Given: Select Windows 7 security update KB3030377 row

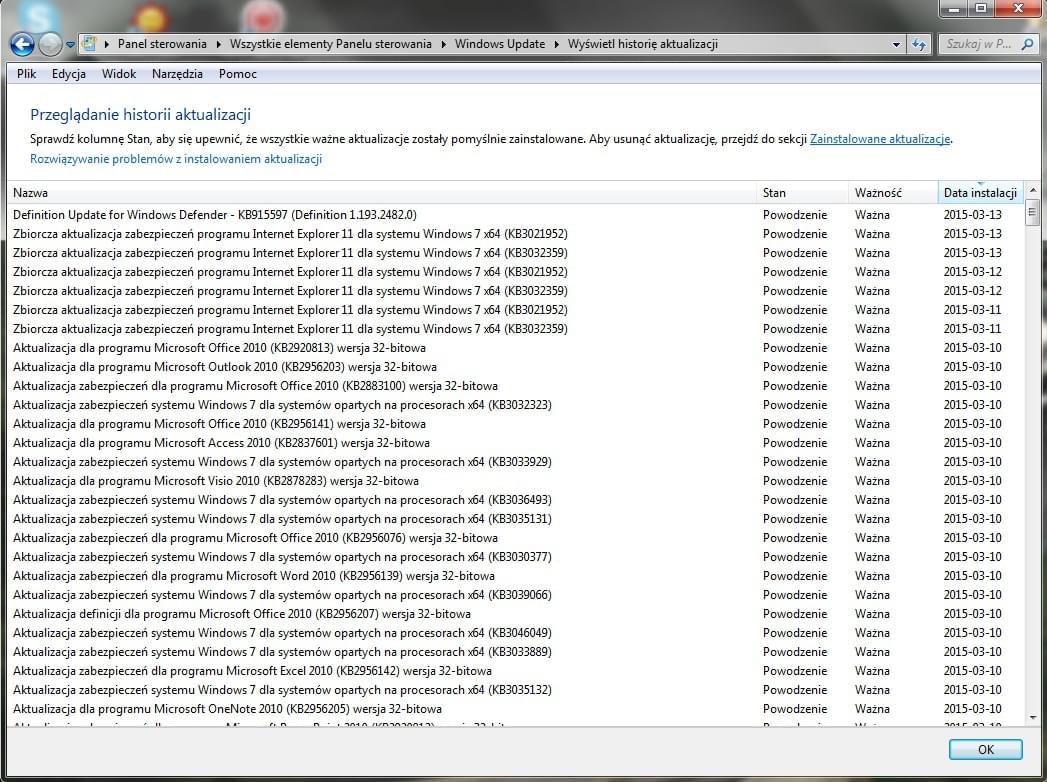Looking at the screenshot, I should 514,558.
